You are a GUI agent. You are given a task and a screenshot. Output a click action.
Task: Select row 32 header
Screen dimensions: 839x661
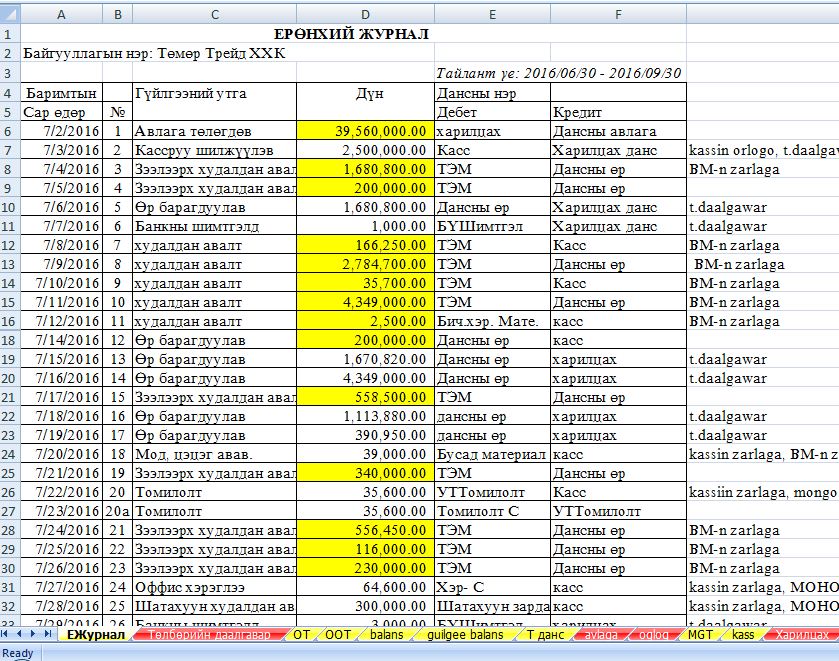pos(10,606)
